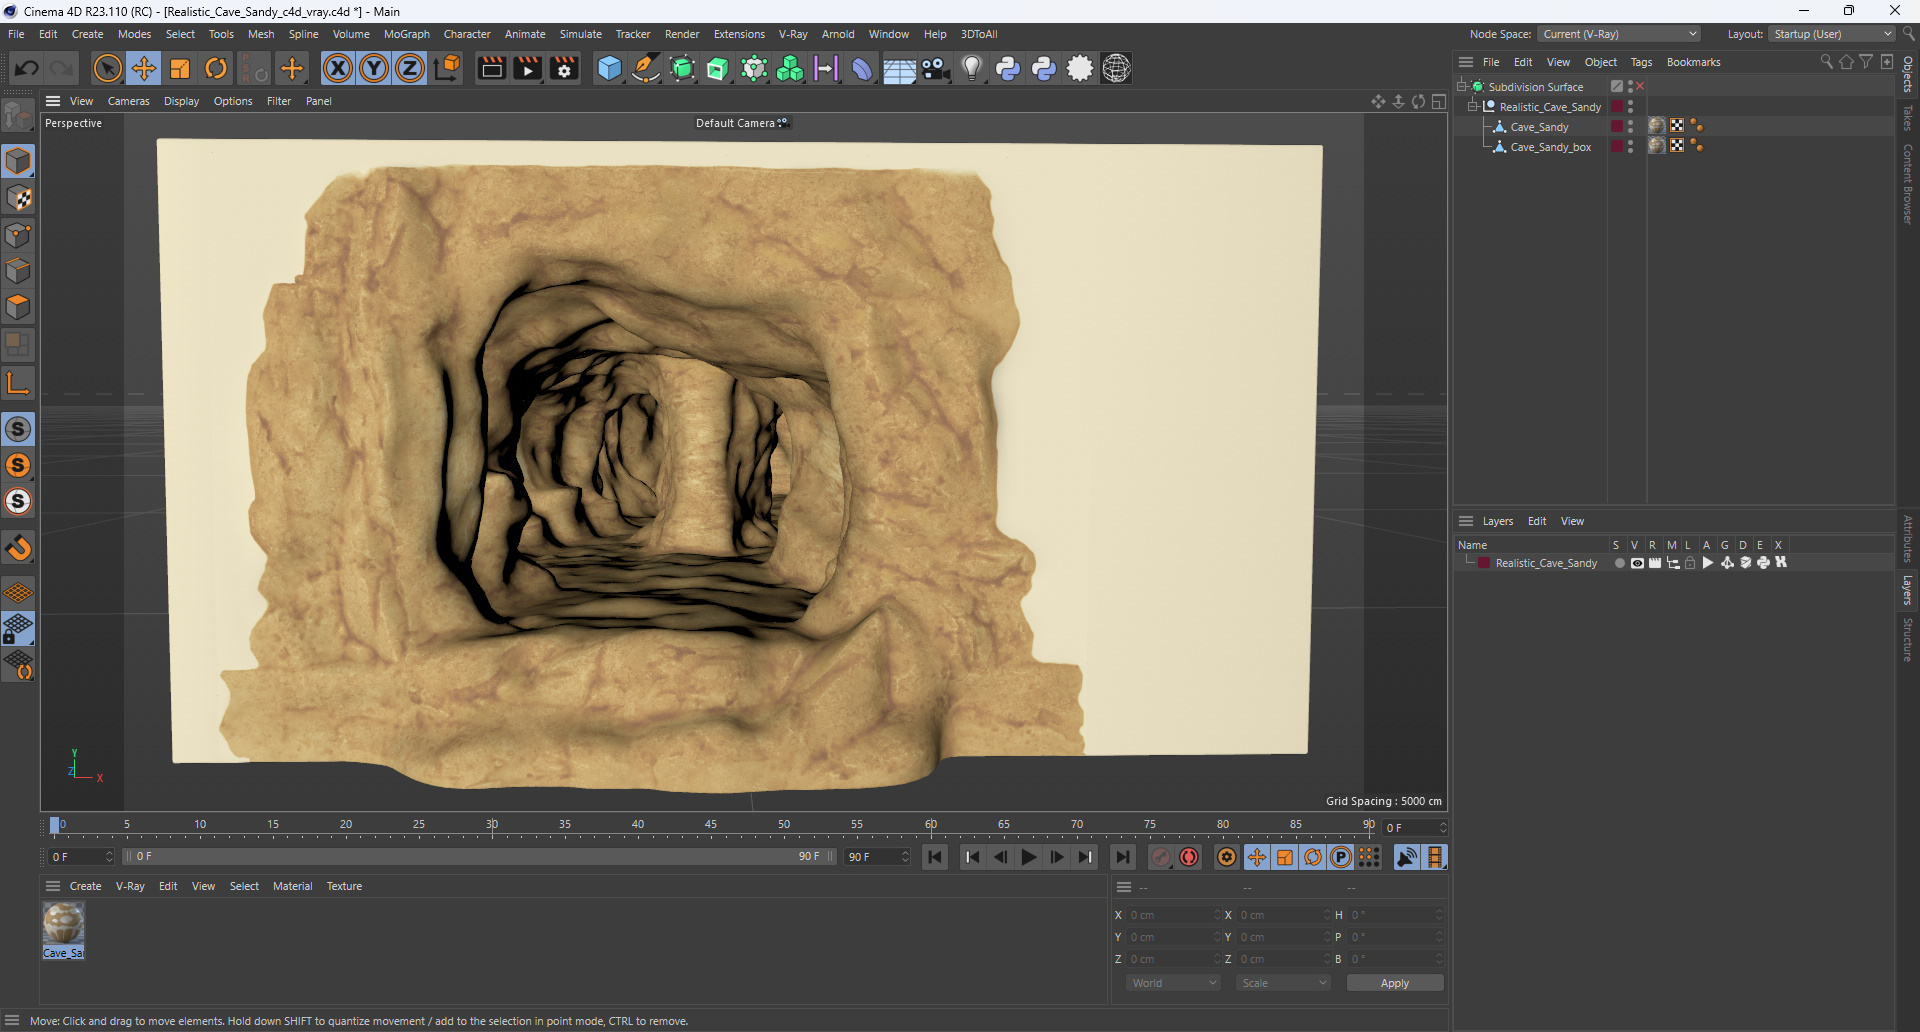Click the Undo arrow icon
Image resolution: width=1920 pixels, height=1032 pixels.
coord(27,68)
